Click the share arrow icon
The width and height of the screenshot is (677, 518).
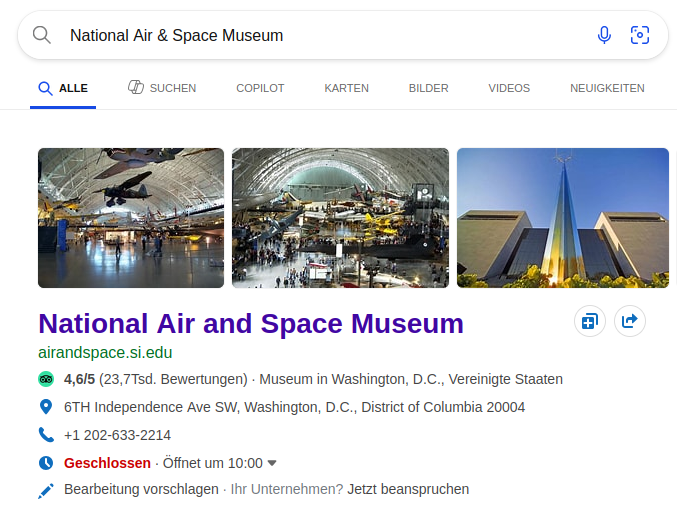coord(630,321)
